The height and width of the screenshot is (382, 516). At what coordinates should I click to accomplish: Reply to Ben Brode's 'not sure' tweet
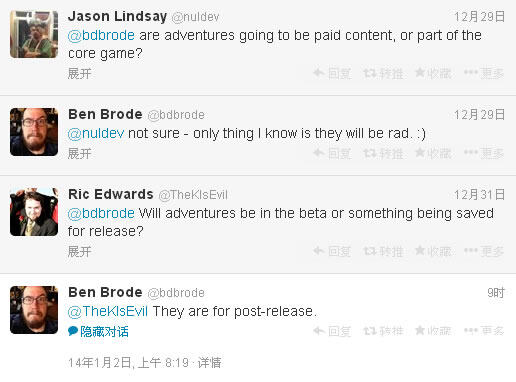[332, 153]
